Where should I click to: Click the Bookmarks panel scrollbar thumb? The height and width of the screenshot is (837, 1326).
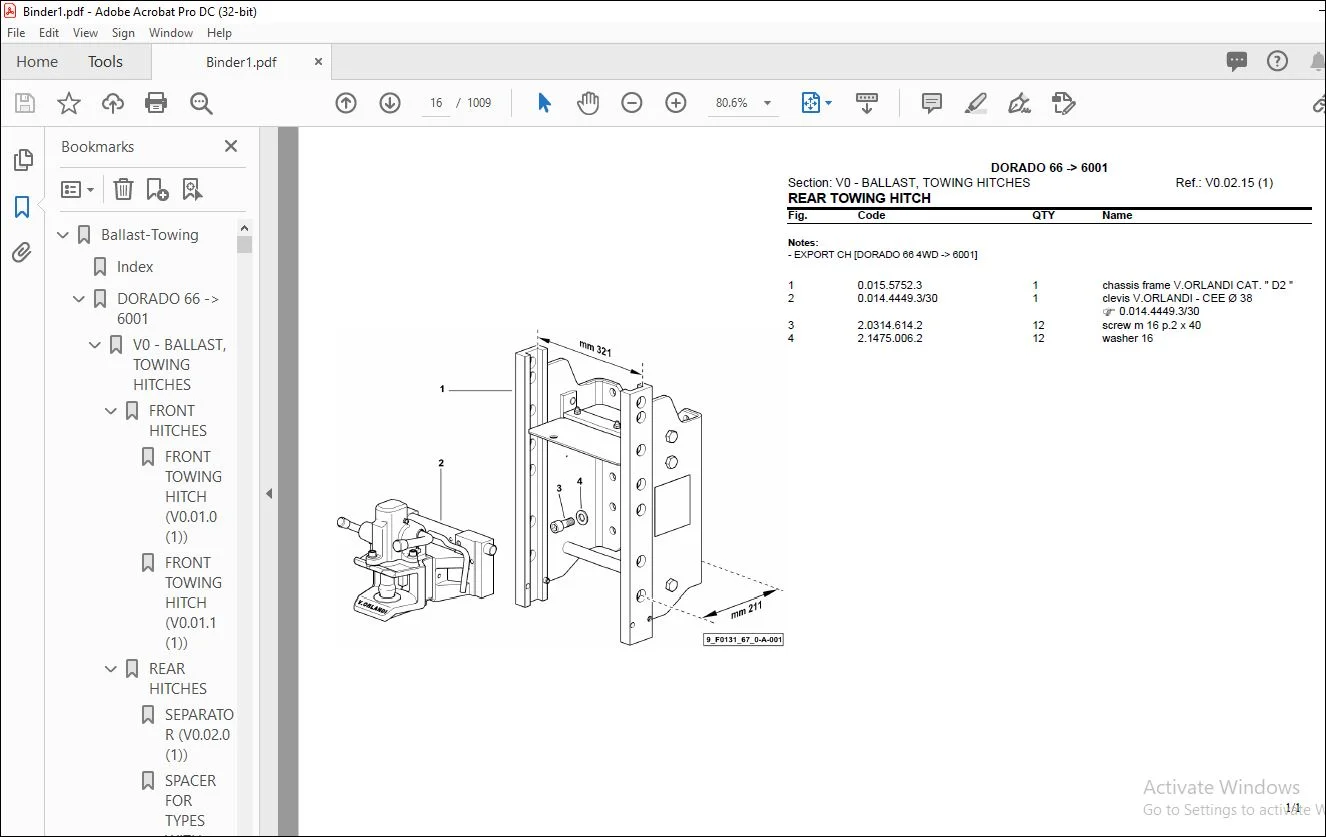point(244,244)
